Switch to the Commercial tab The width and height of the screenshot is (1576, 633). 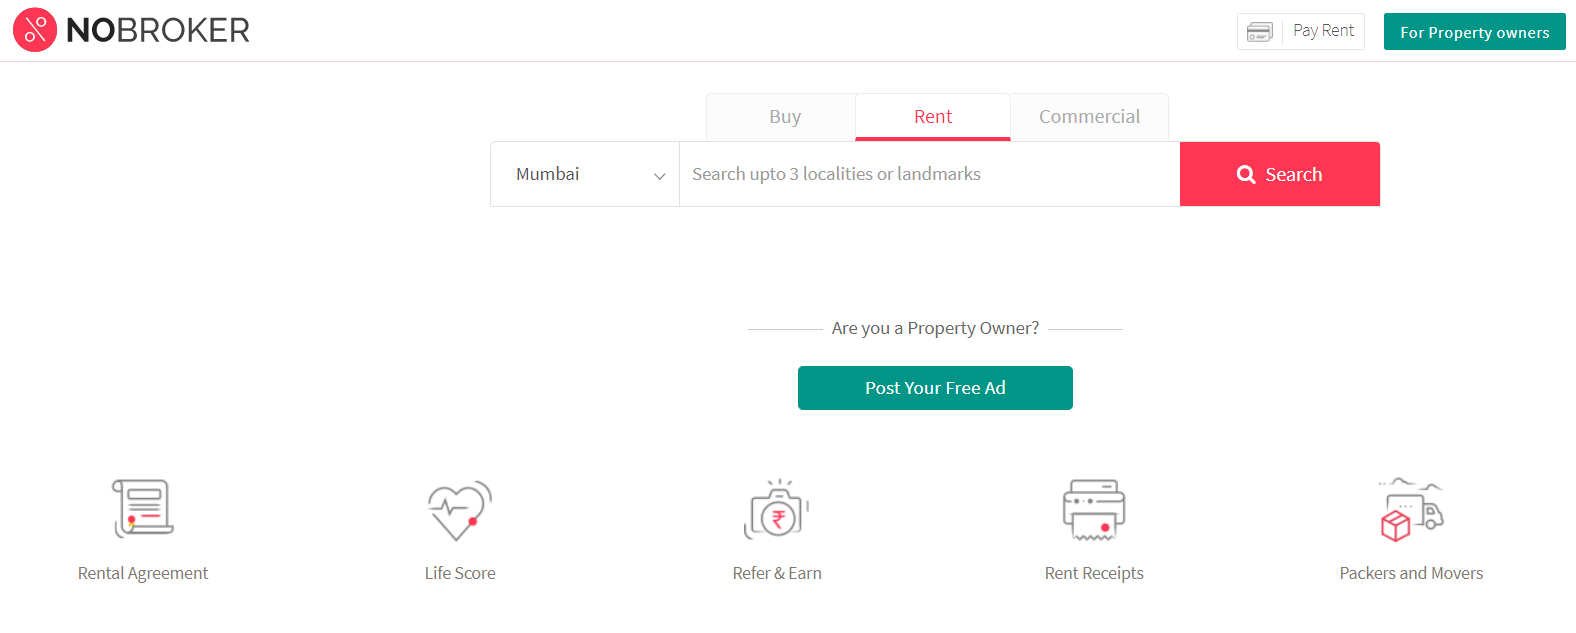coord(1089,116)
